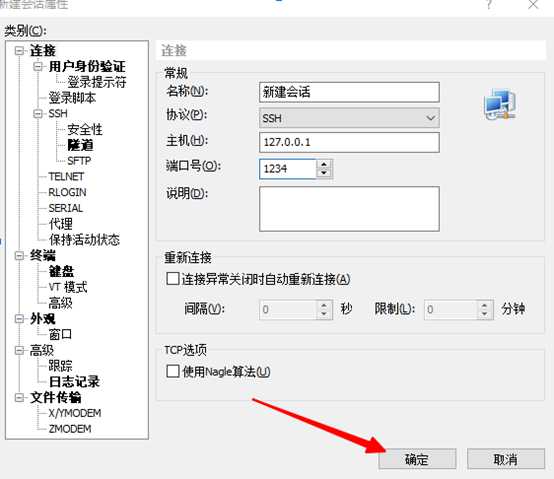
Task: Increase 限制 minutes spinner value
Action: (x=484, y=305)
